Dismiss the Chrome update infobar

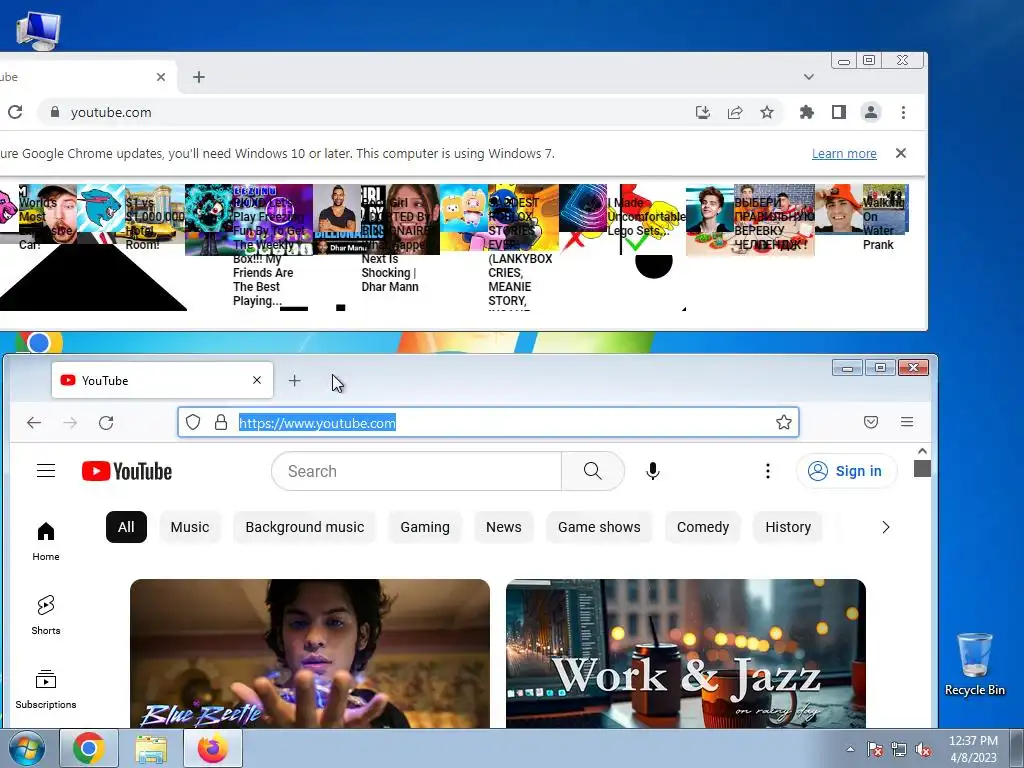tap(901, 153)
